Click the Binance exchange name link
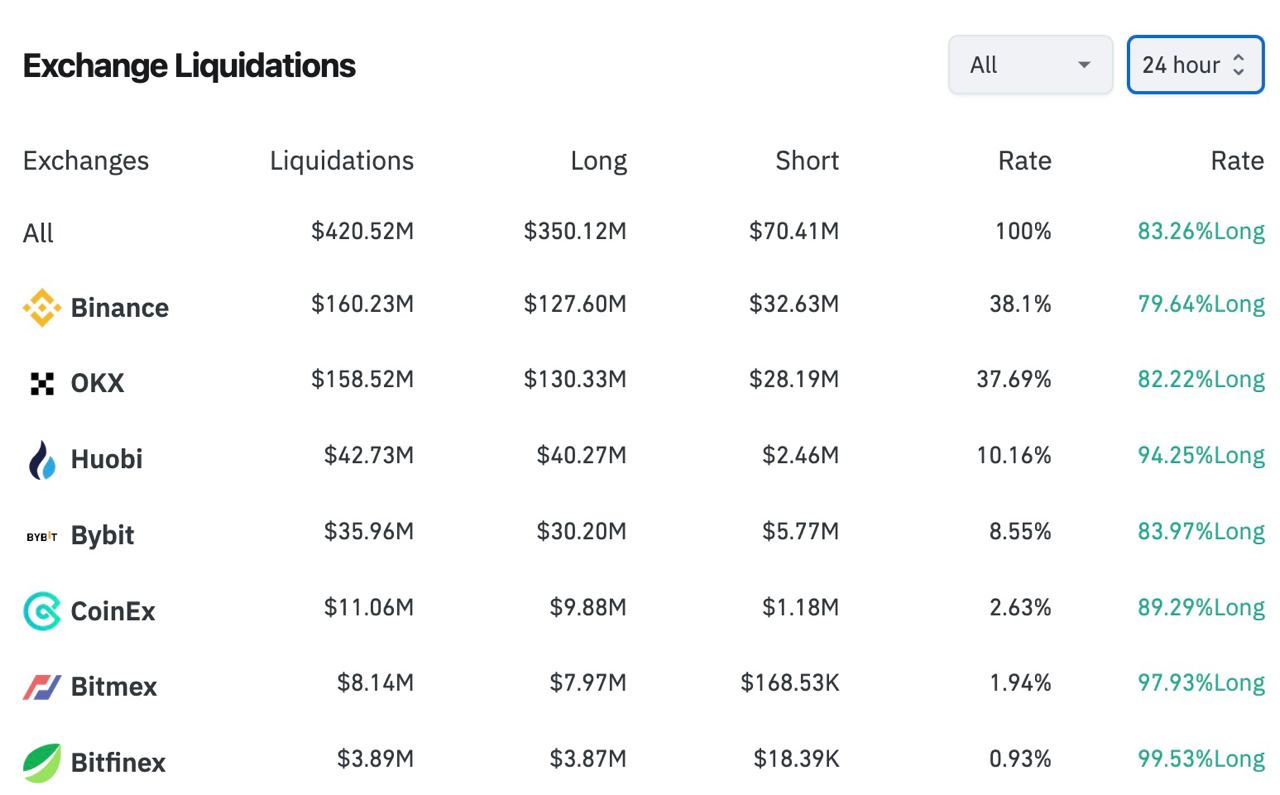Image resolution: width=1280 pixels, height=795 pixels. [120, 307]
